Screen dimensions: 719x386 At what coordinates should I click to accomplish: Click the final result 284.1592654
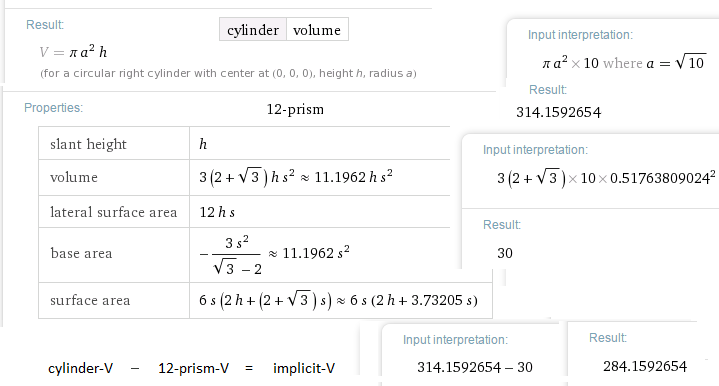point(645,366)
